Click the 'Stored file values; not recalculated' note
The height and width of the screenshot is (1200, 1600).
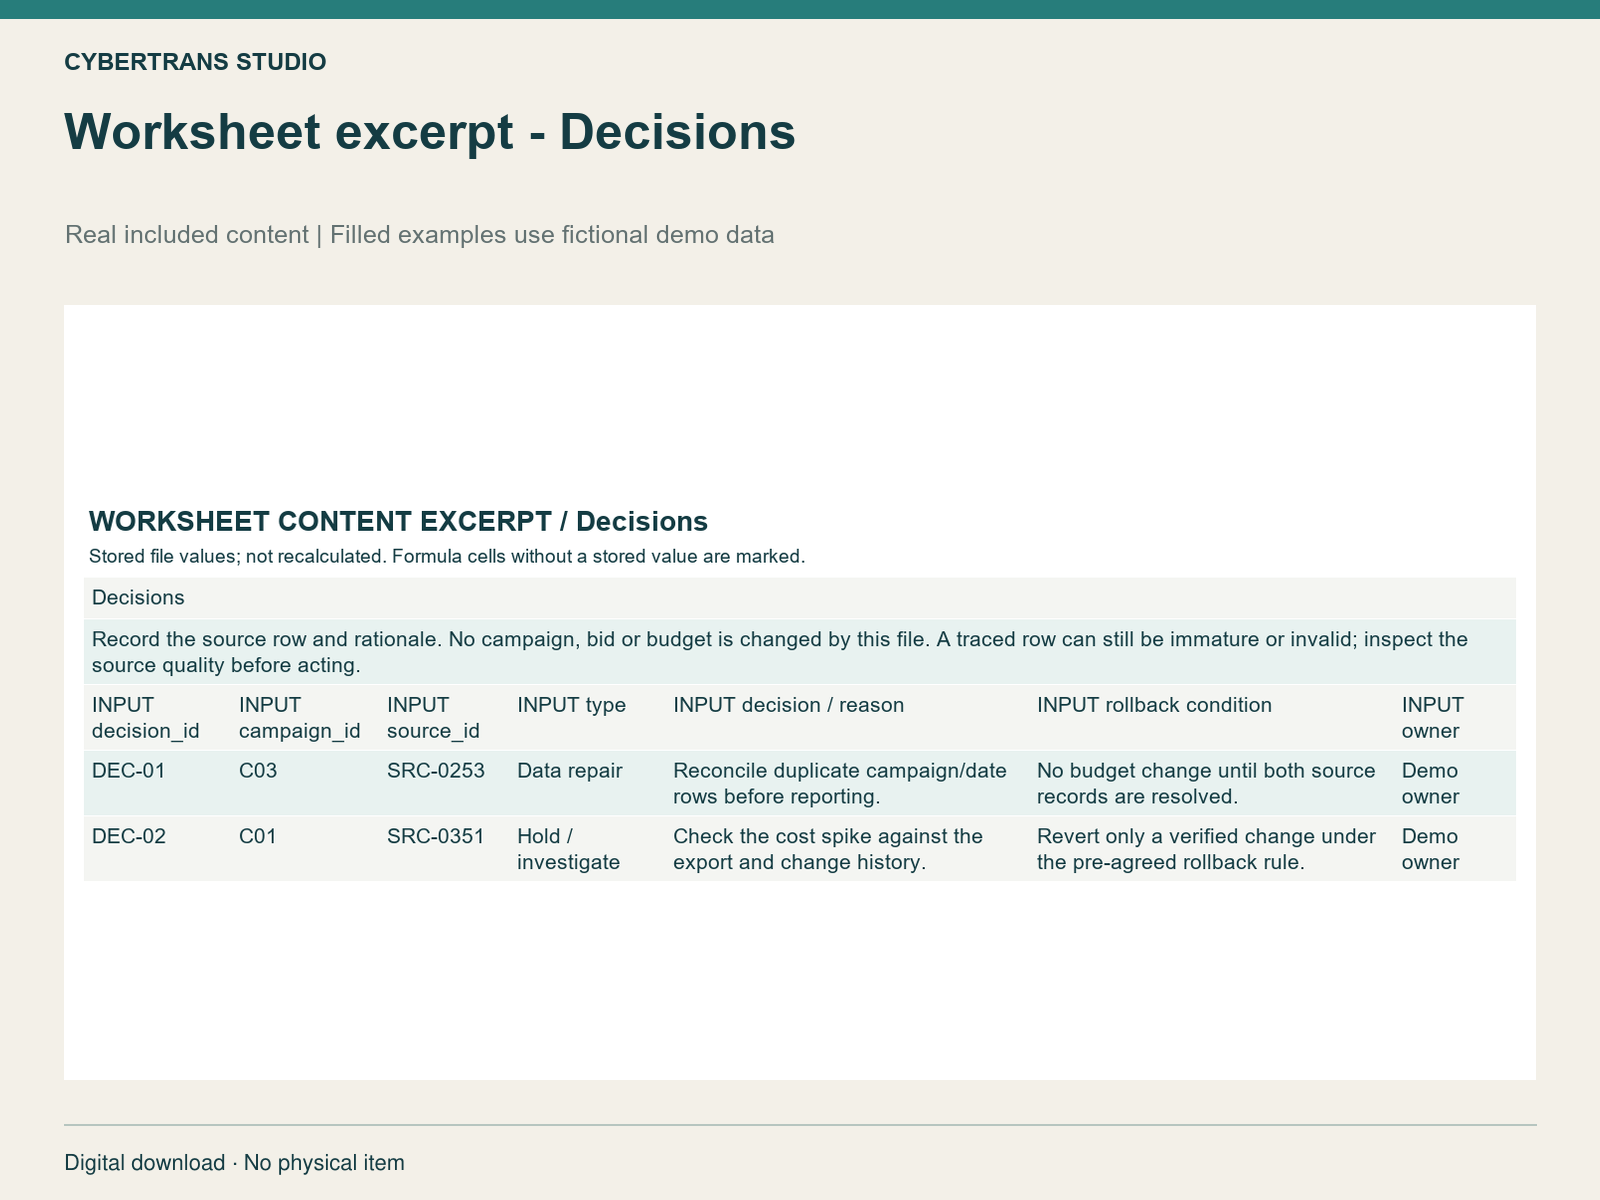pos(447,557)
